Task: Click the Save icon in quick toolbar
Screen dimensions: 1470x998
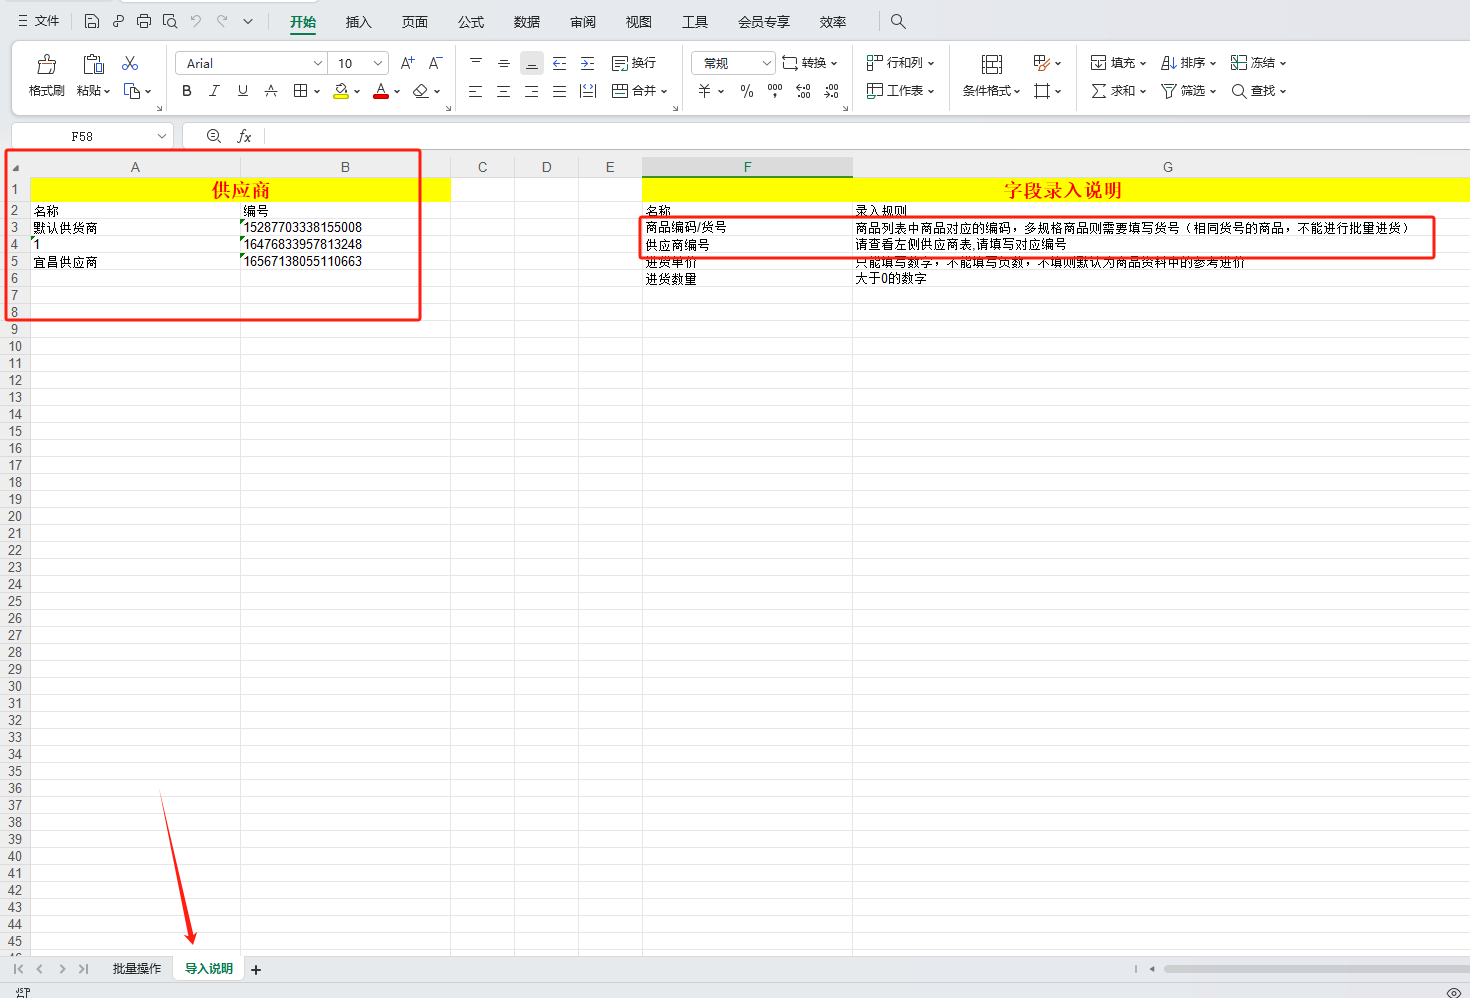Action: click(92, 21)
